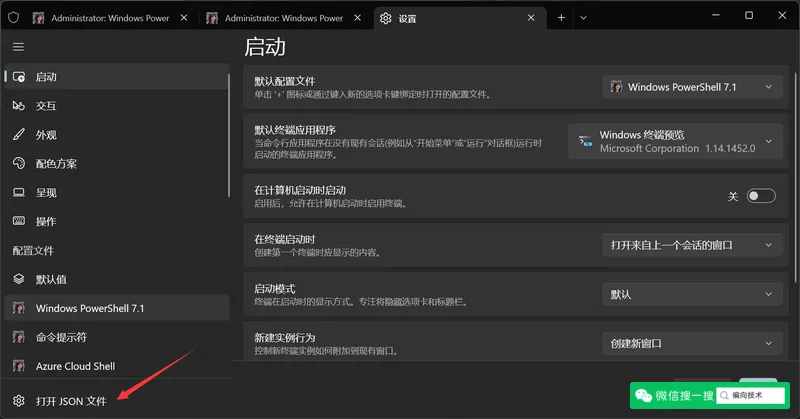Open the 默认终端应用程序 dropdown showing Windows 终端预览
Screen dimensions: 800x419
675,141
